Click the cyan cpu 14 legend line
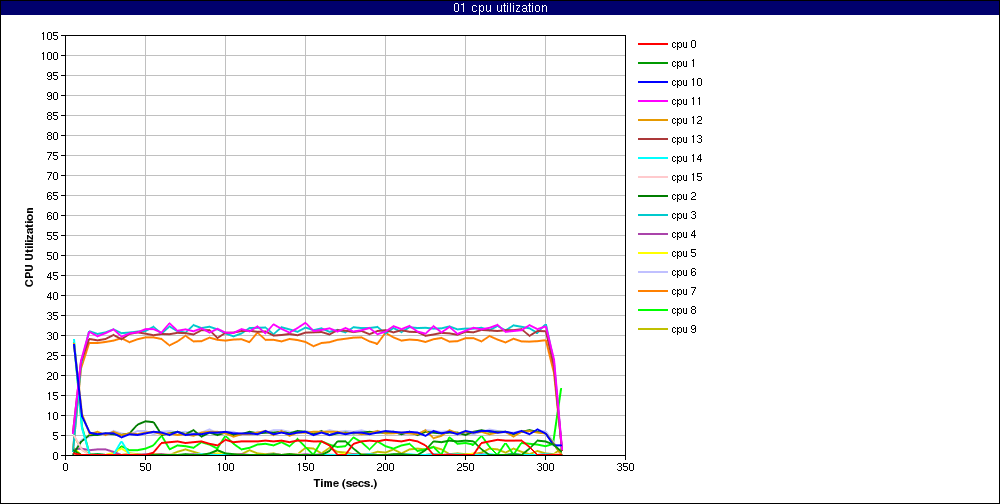The image size is (1000, 504). [653, 158]
